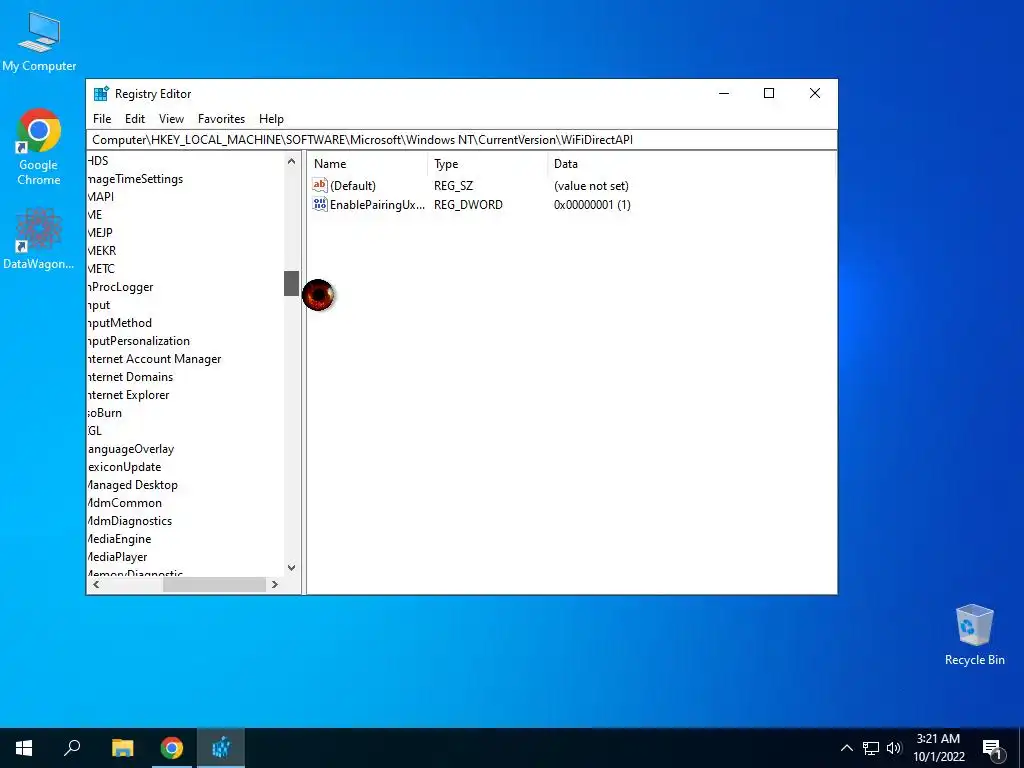The width and height of the screenshot is (1024, 768).
Task: Select the Internet Account Manager key
Action: click(154, 359)
